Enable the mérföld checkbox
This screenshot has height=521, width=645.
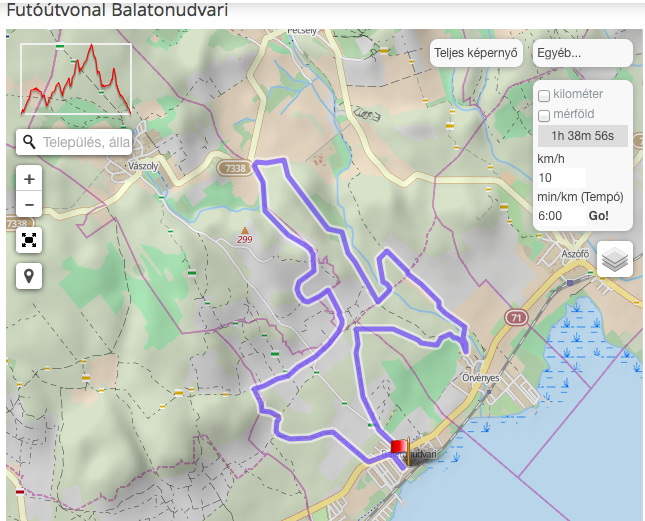(x=544, y=116)
